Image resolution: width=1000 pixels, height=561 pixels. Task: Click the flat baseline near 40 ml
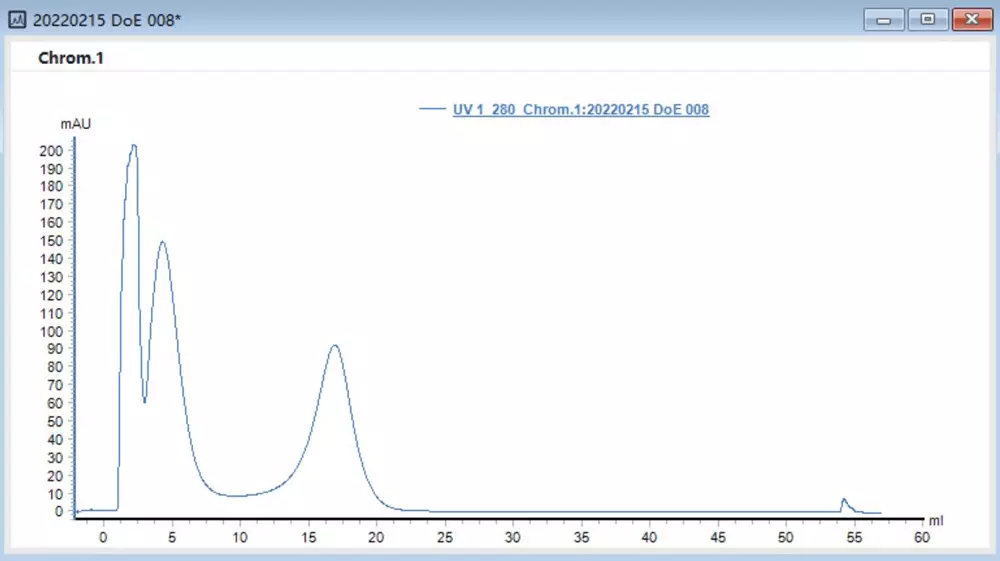click(649, 512)
